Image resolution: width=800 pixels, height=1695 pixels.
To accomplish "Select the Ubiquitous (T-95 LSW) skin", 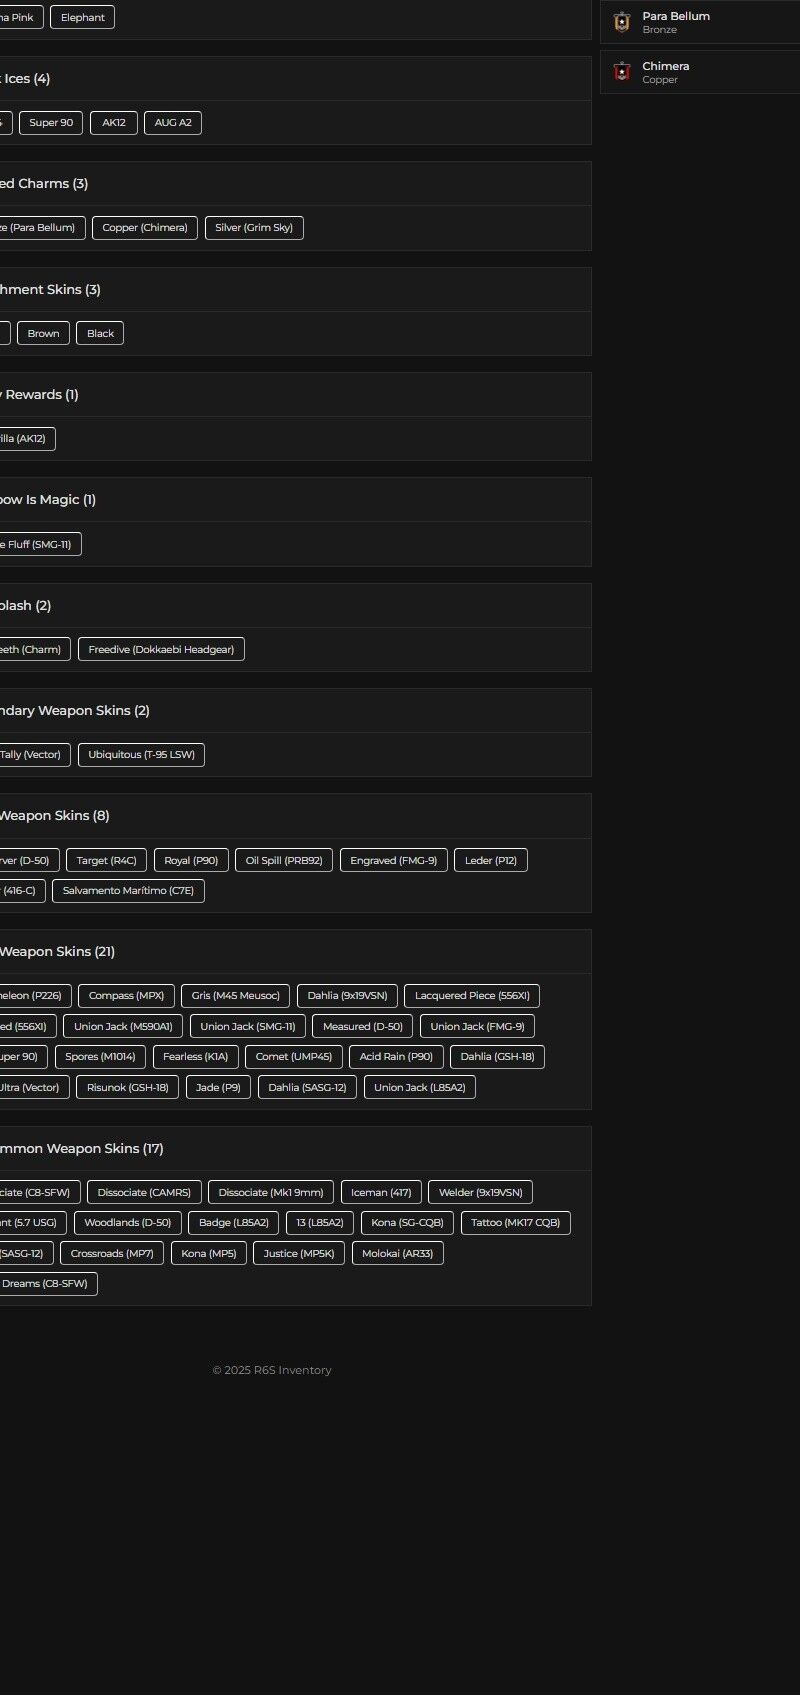I will (141, 755).
